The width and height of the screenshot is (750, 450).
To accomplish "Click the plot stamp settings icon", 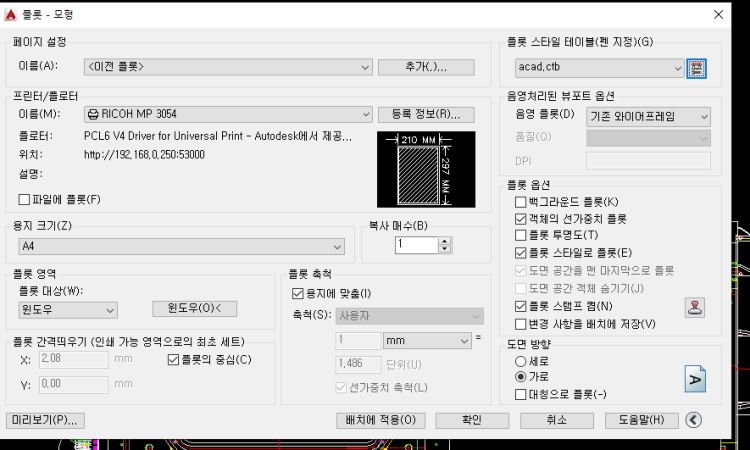I will [697, 306].
